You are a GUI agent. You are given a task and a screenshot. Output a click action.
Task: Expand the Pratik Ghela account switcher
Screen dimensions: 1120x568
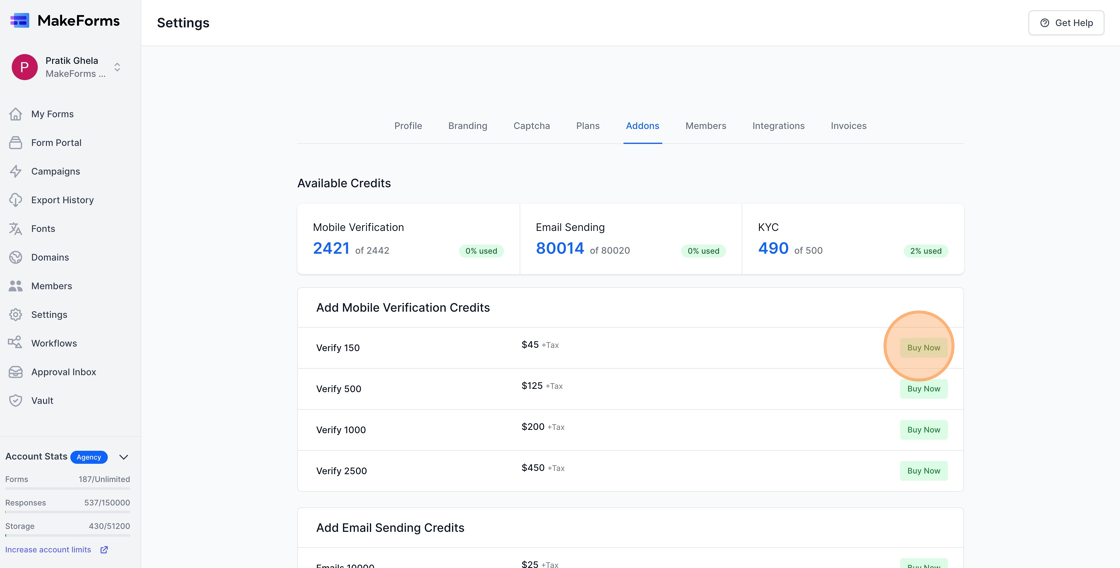click(x=117, y=67)
